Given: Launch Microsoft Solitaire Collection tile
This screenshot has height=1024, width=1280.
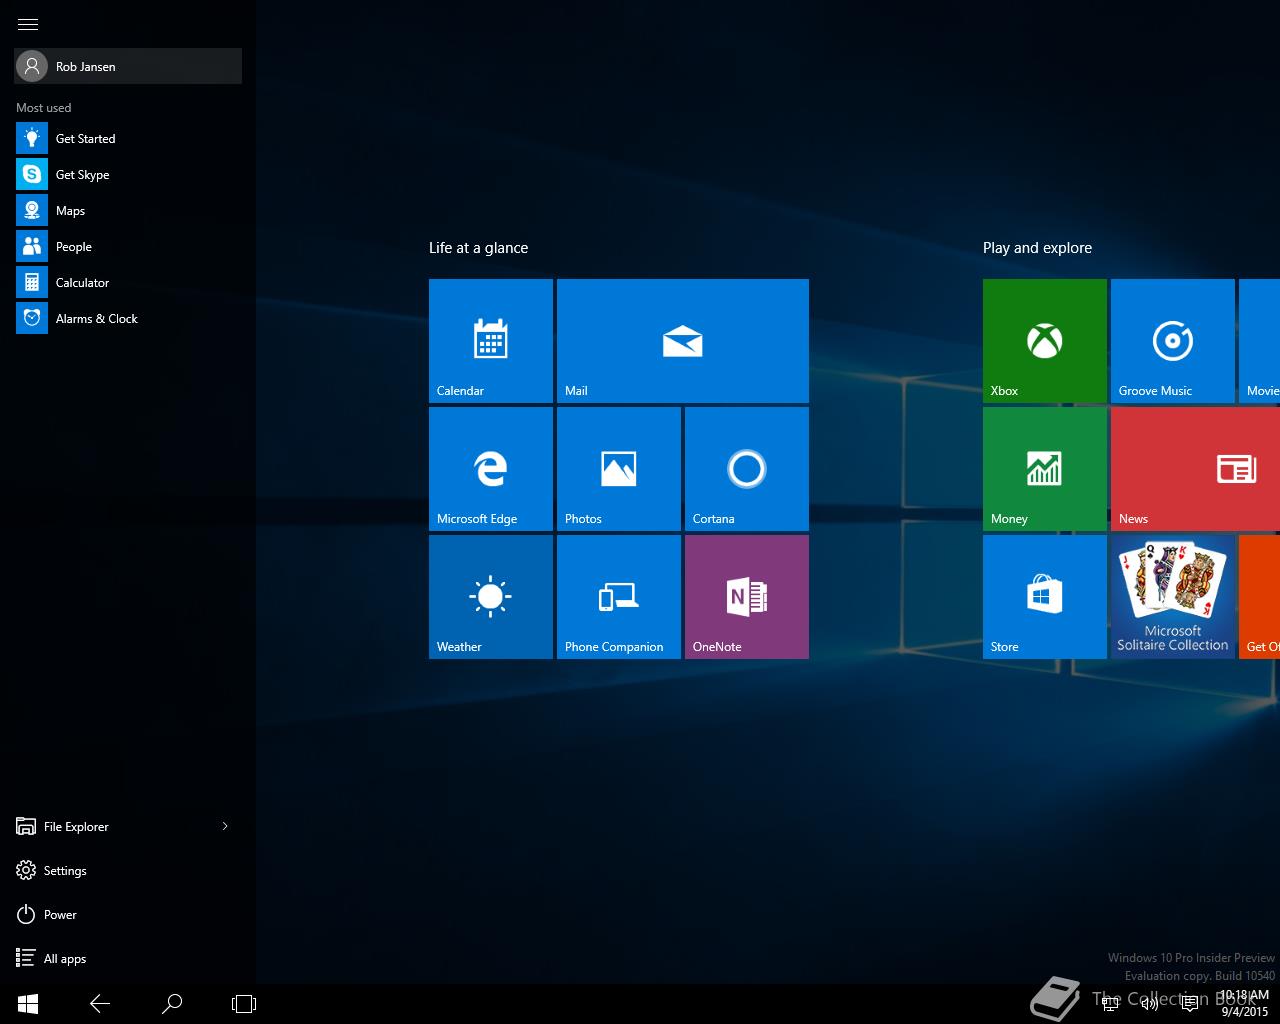Looking at the screenshot, I should 1173,597.
